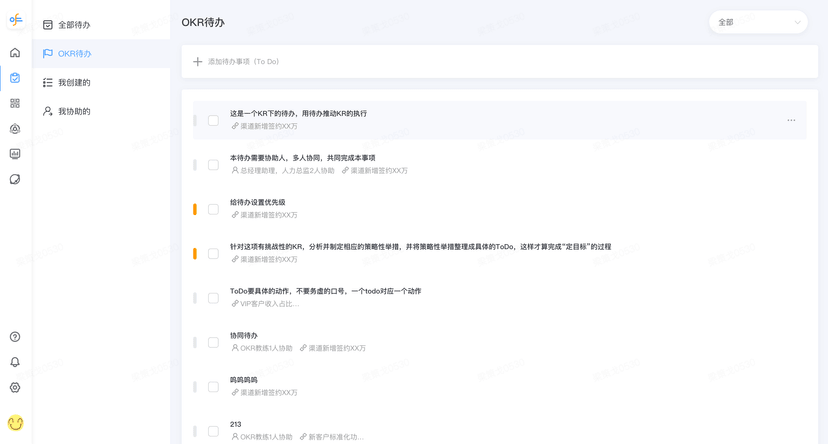This screenshot has height=444, width=828.
Task: Click person icon under '213' todo
Action: 235,437
